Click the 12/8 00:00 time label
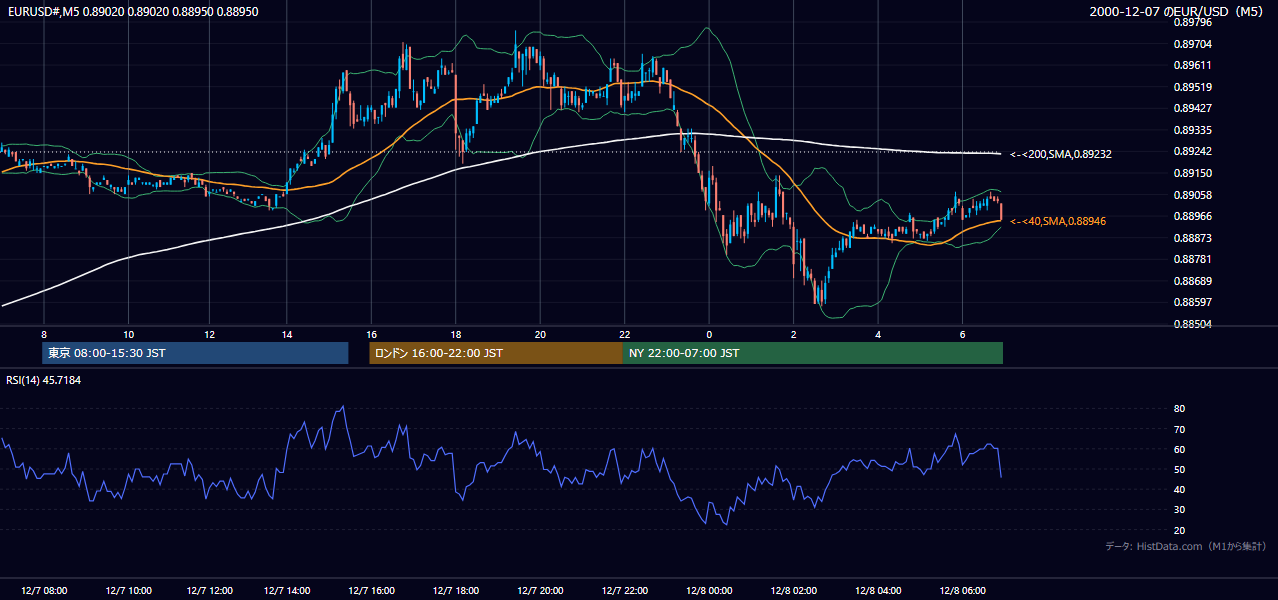The height and width of the screenshot is (600, 1278). (710, 591)
